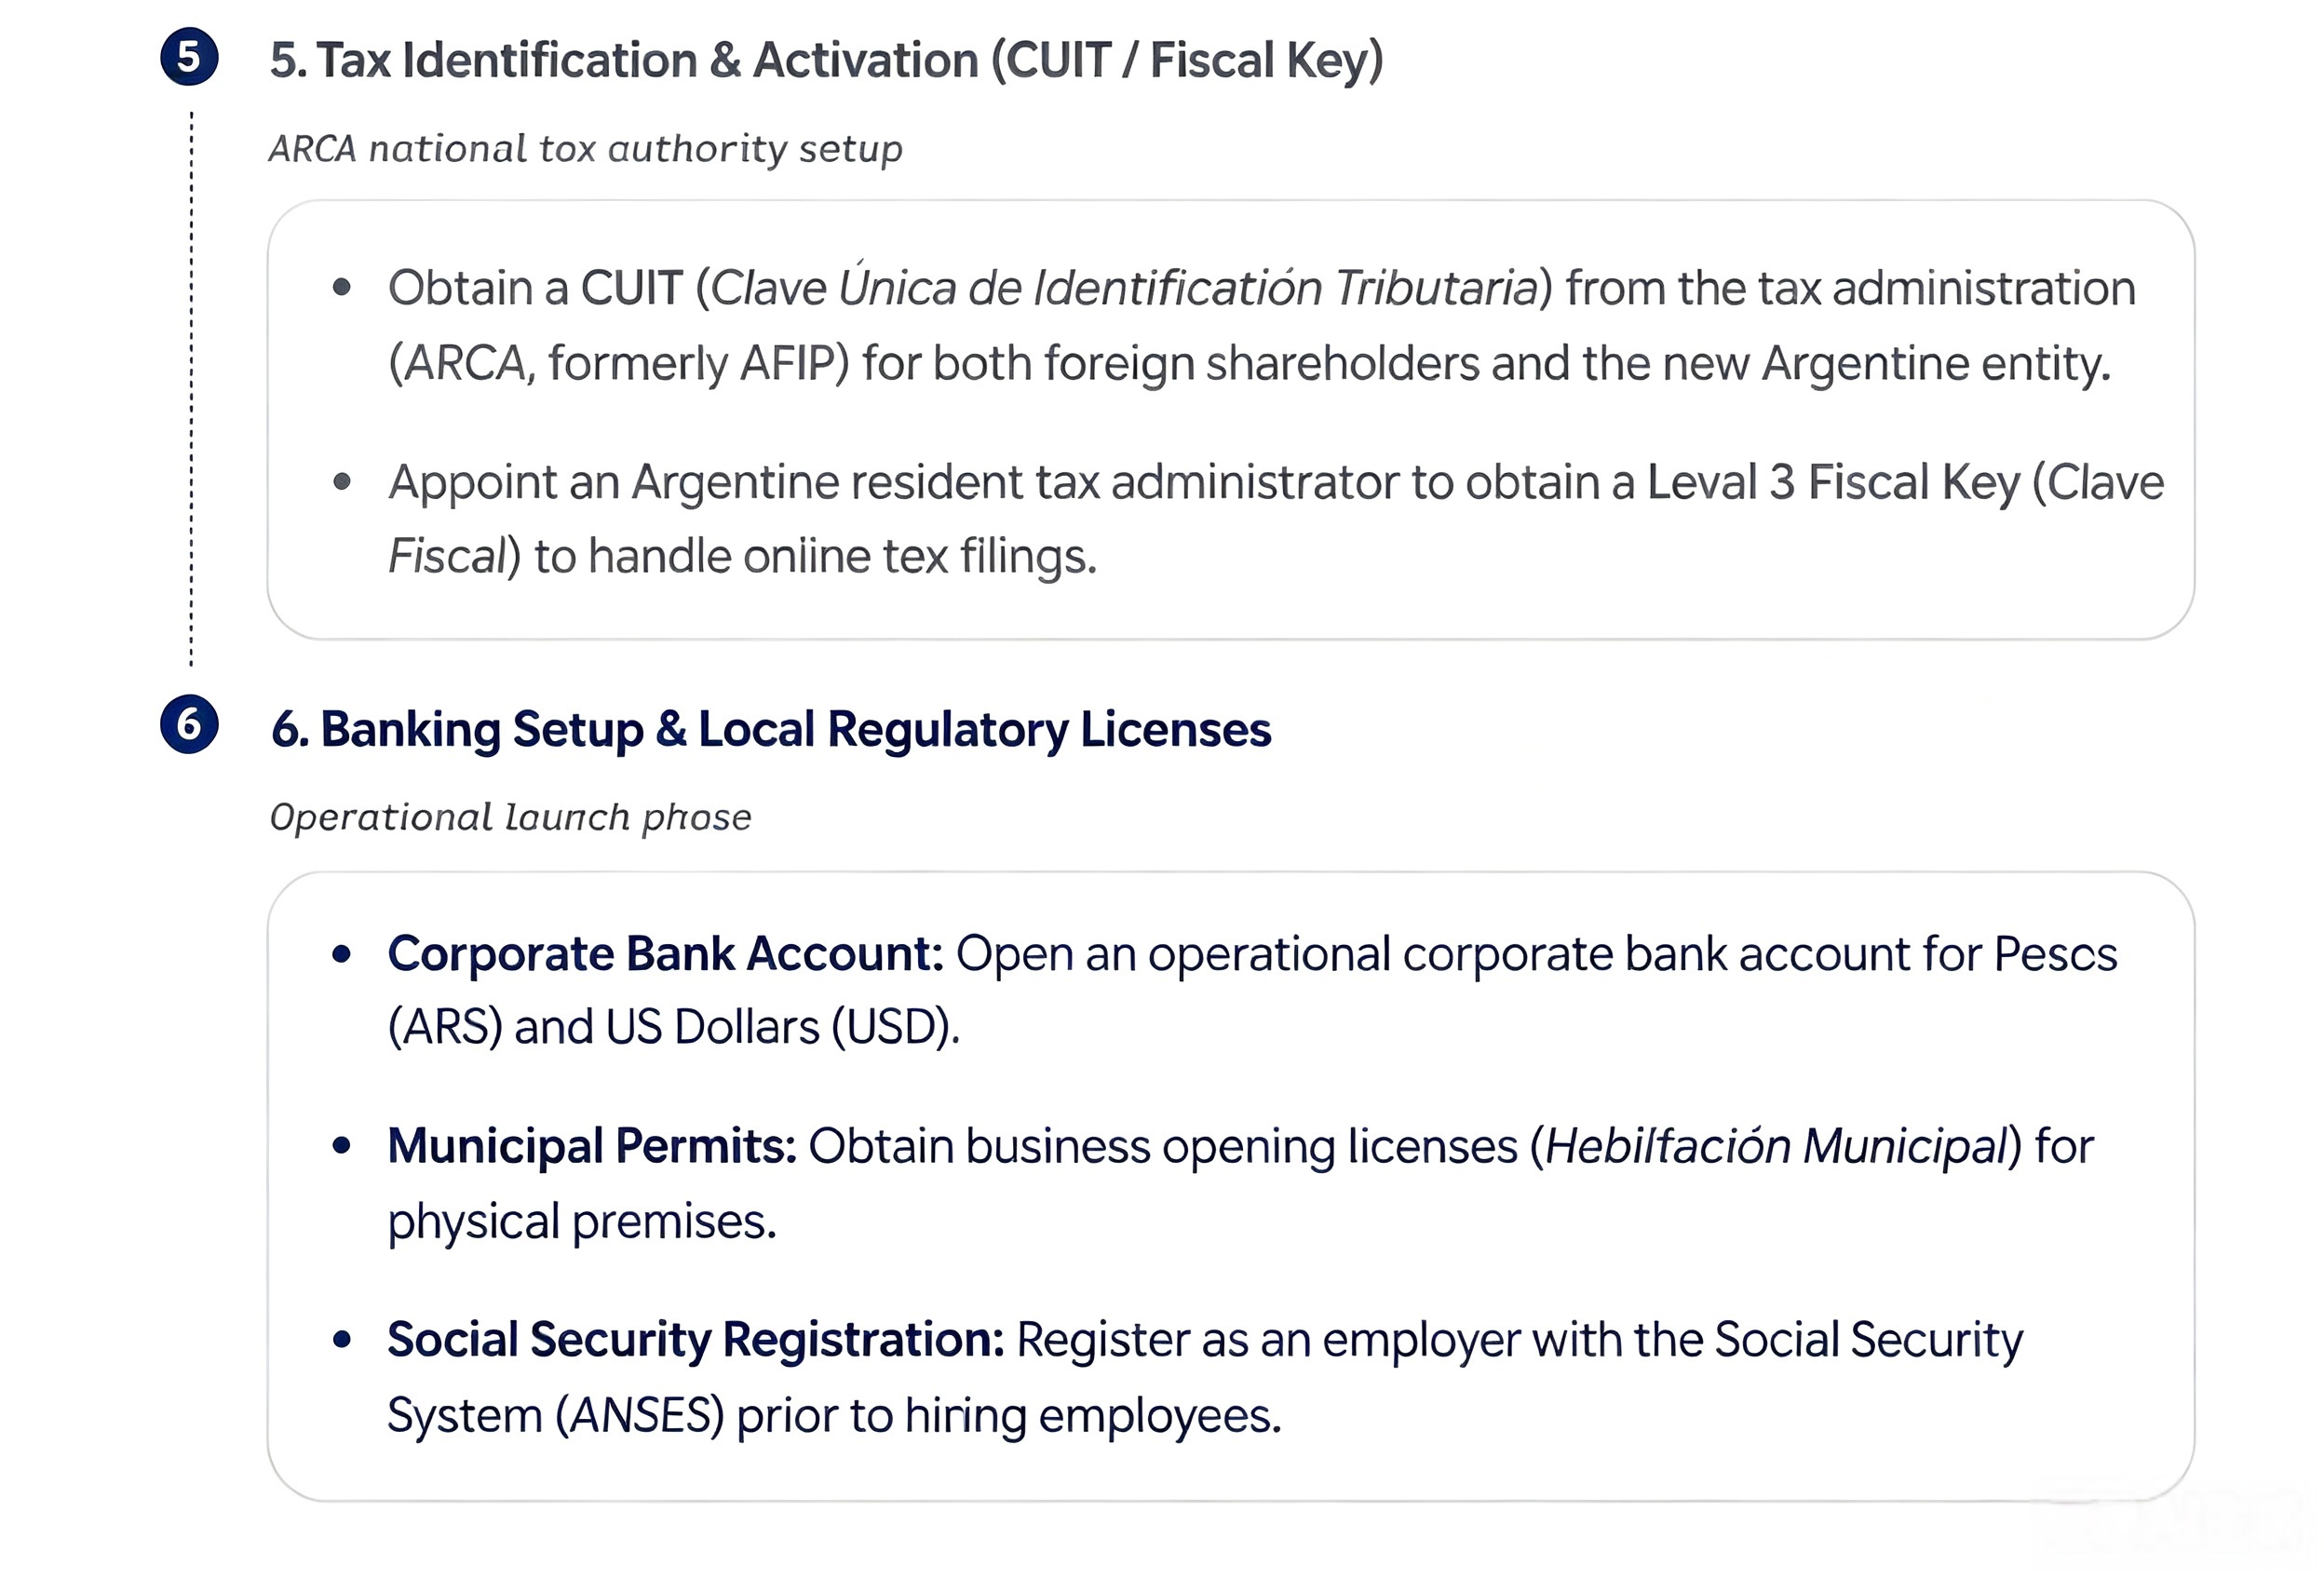This screenshot has height=1579, width=2324.
Task: Click the italic Habilitación Municipal phrase
Action: [x=1776, y=1146]
